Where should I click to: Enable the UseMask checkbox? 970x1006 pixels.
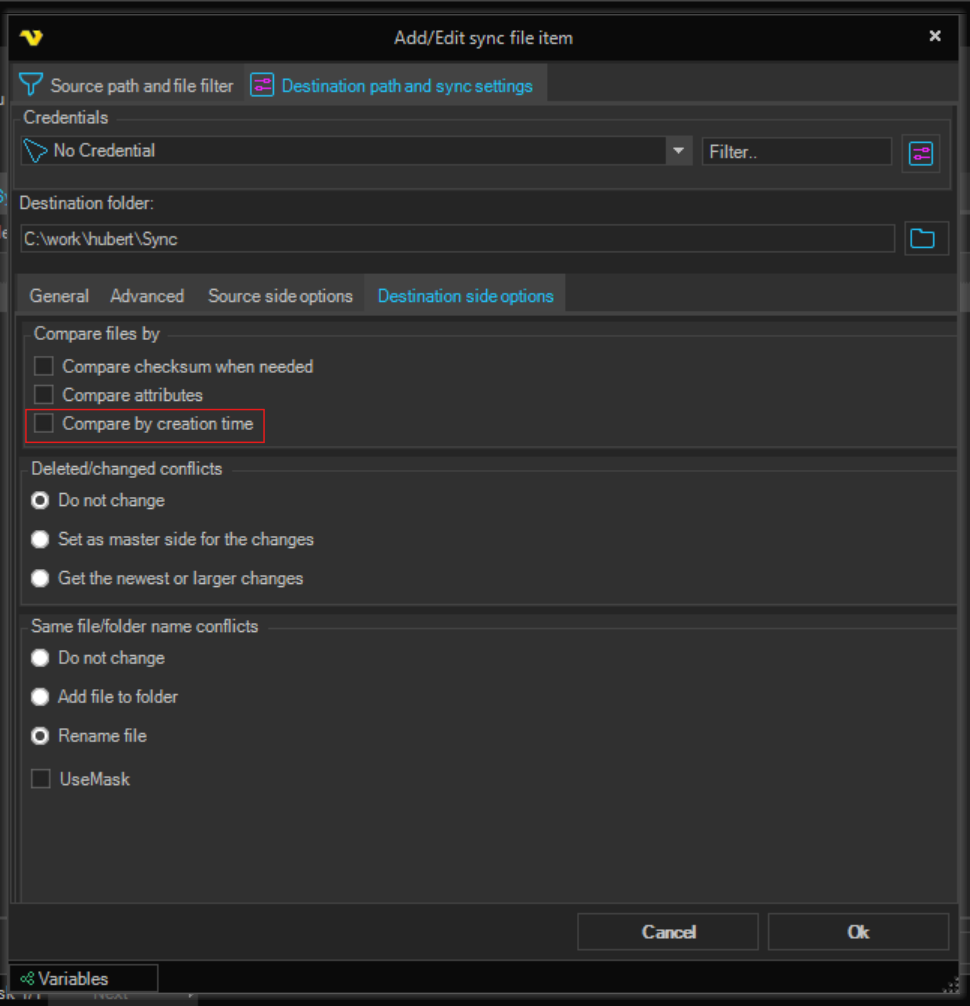pos(41,779)
